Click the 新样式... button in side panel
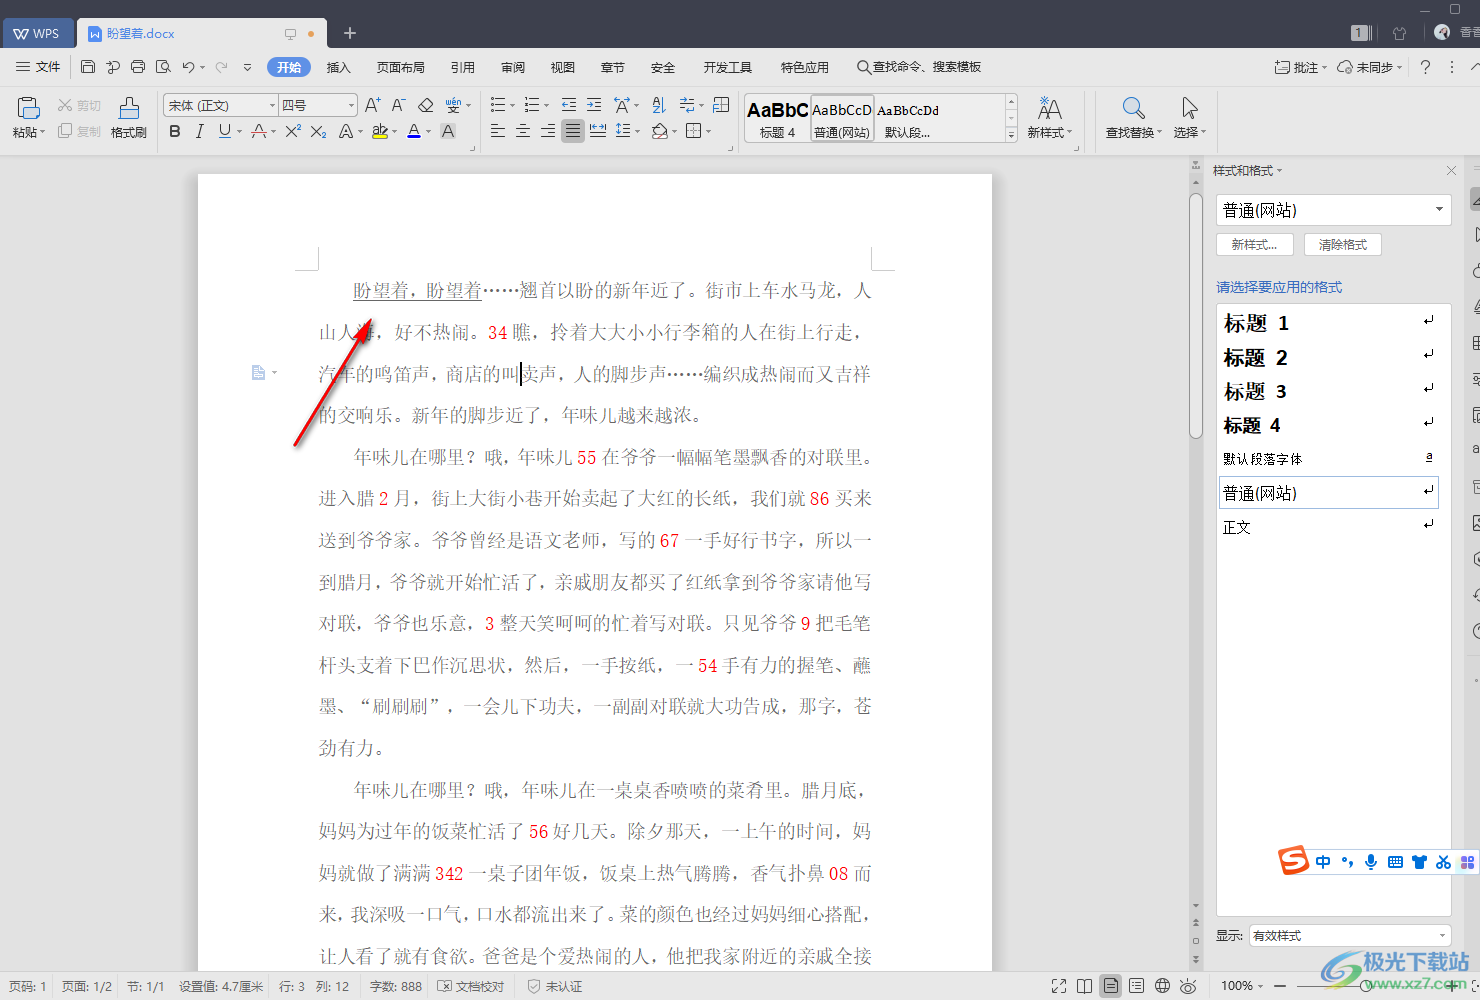Image resolution: width=1480 pixels, height=1000 pixels. 1255,244
